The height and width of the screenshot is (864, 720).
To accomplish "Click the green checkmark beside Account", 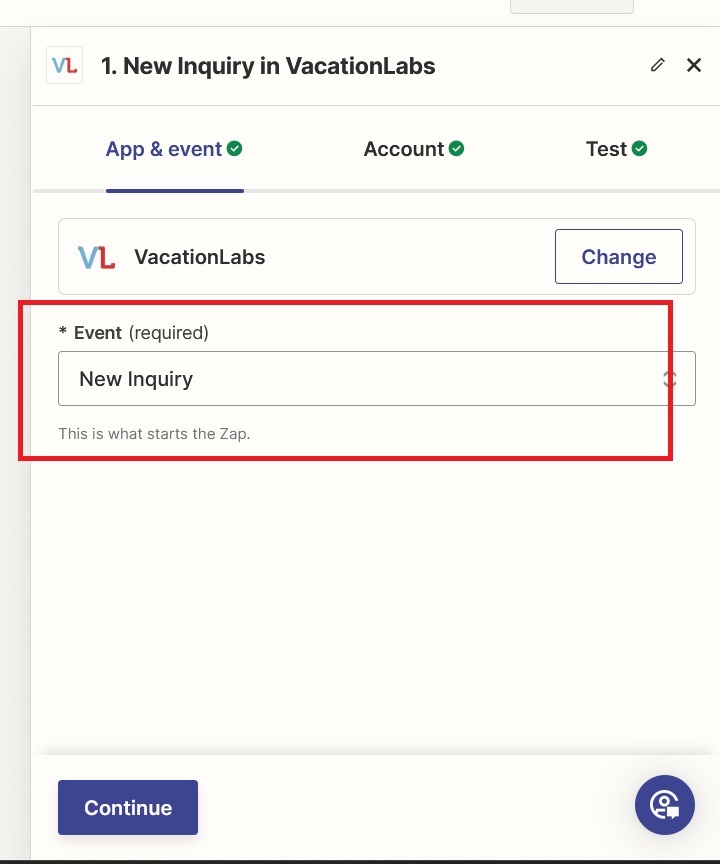I will pyautogui.click(x=456, y=149).
